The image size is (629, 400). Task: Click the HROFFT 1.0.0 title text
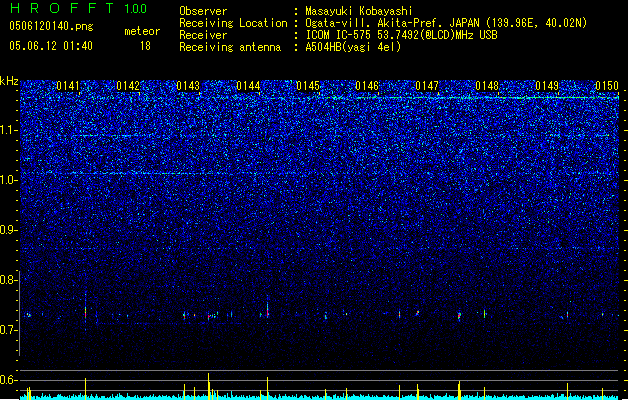79,8
